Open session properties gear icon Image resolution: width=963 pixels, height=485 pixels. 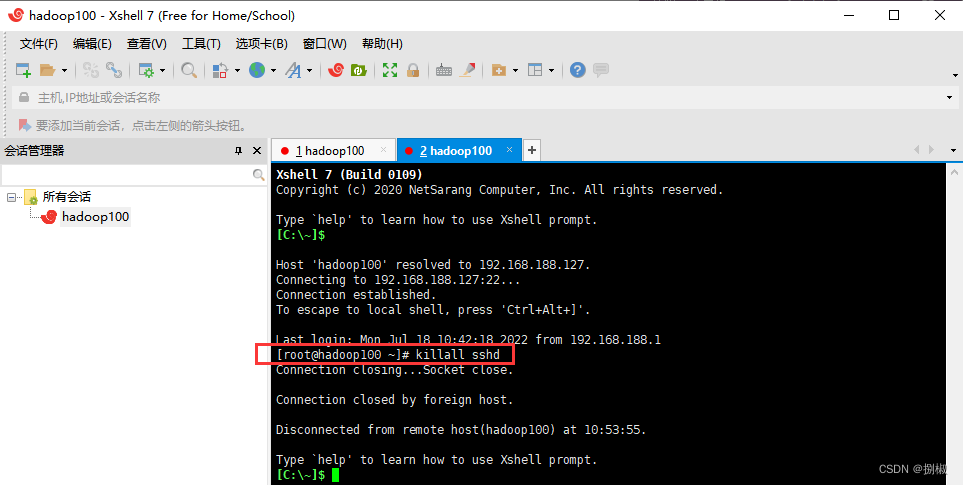tap(146, 70)
